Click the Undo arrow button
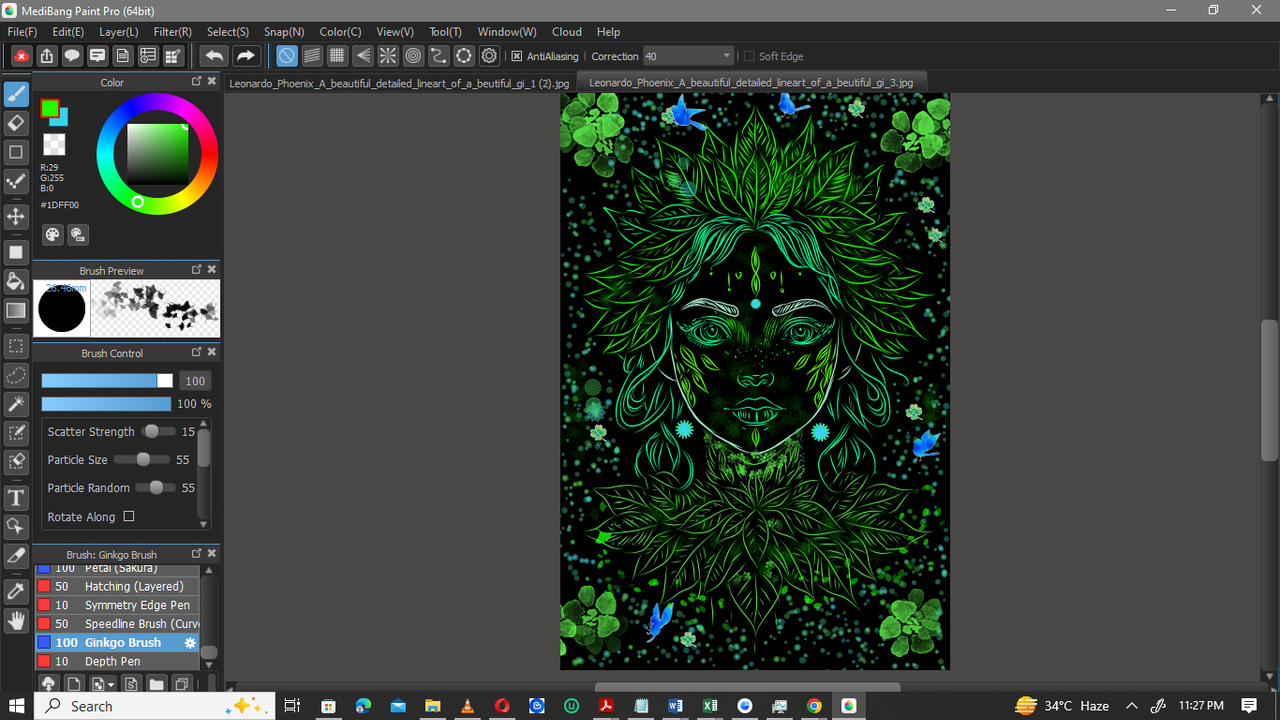This screenshot has width=1280, height=720. click(x=214, y=56)
